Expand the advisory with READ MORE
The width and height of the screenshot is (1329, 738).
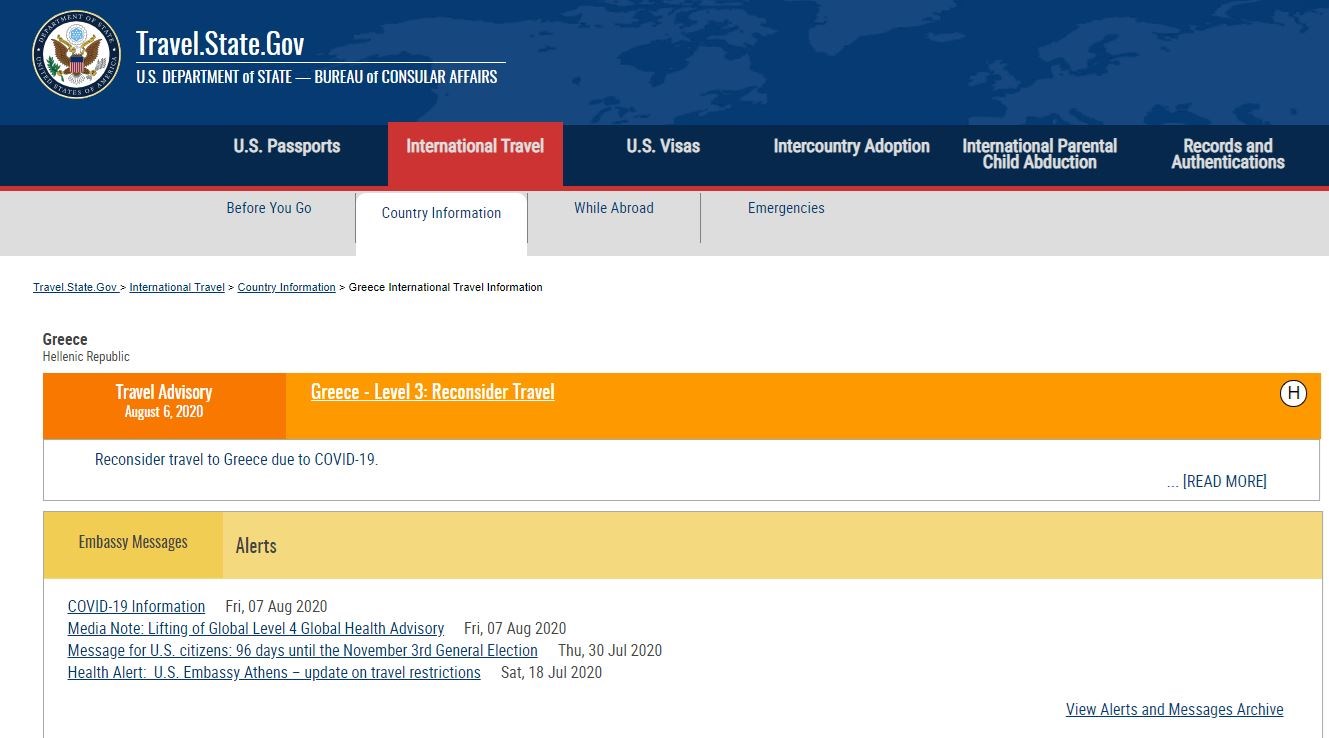tap(1224, 482)
